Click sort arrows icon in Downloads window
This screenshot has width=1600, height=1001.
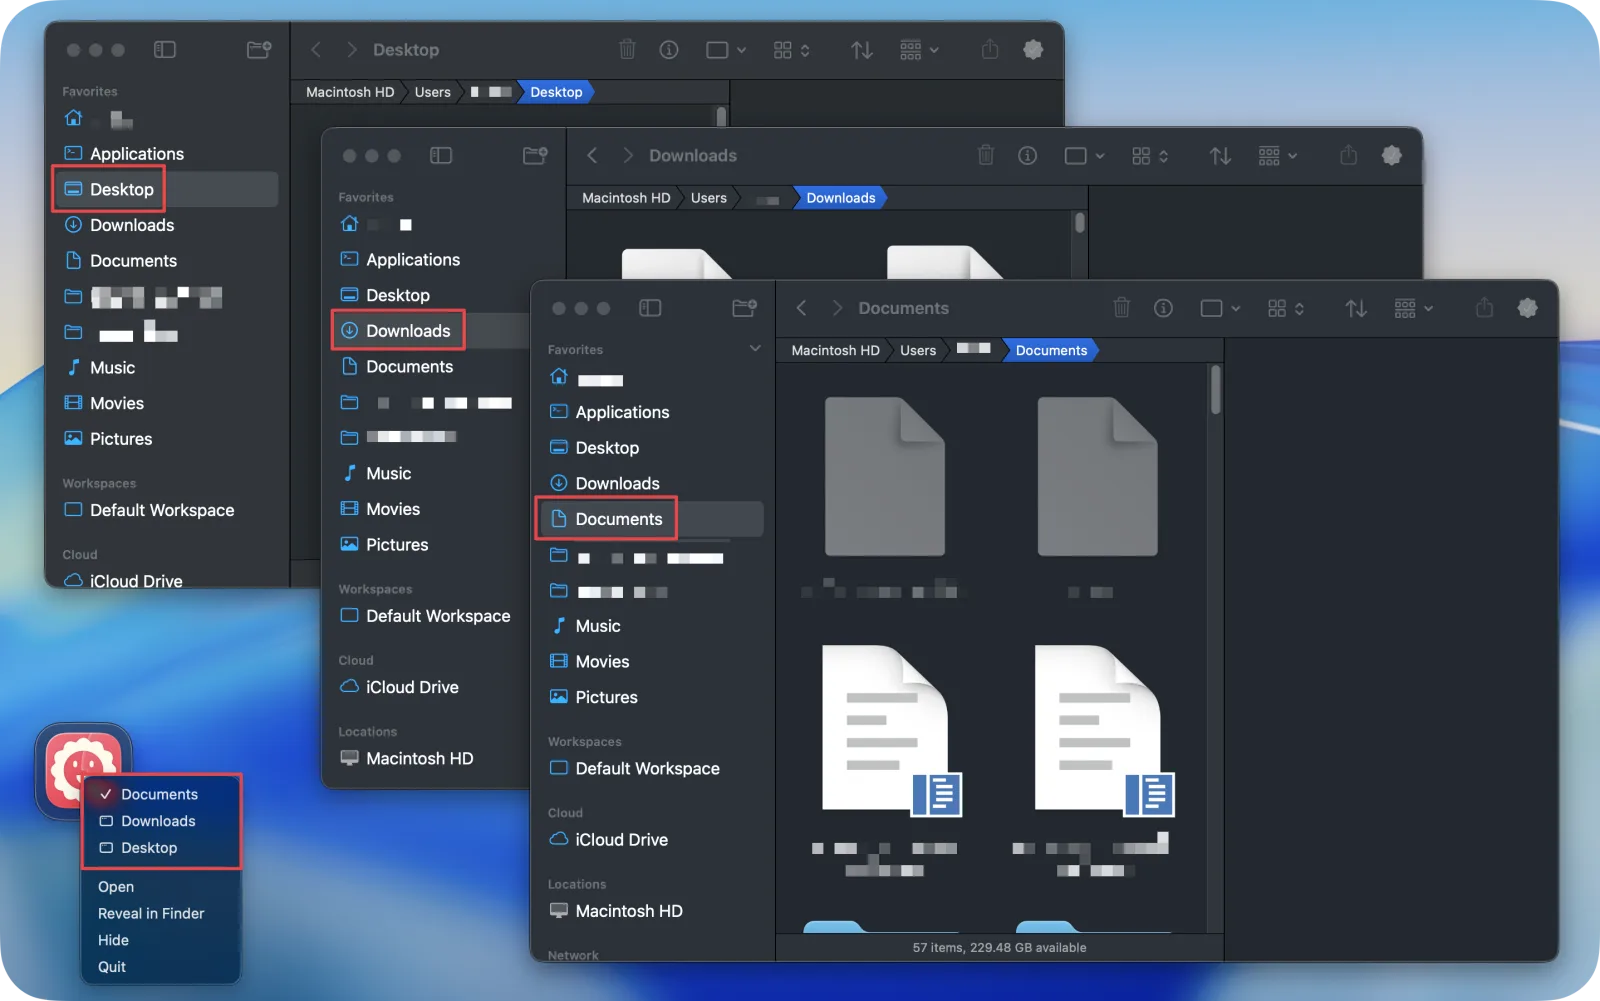pos(1220,156)
